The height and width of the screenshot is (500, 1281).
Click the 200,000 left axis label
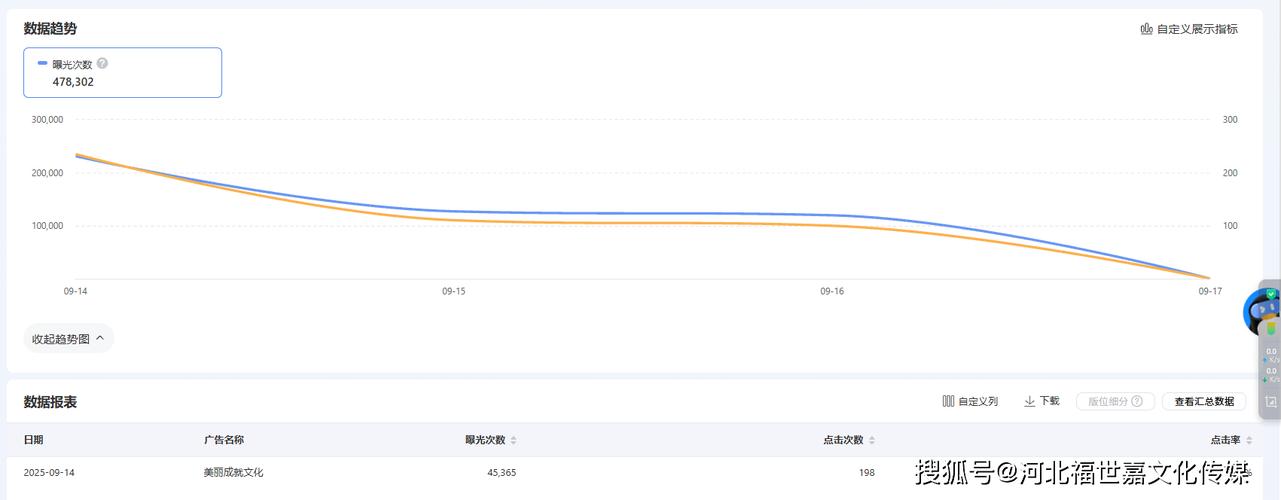(x=48, y=172)
